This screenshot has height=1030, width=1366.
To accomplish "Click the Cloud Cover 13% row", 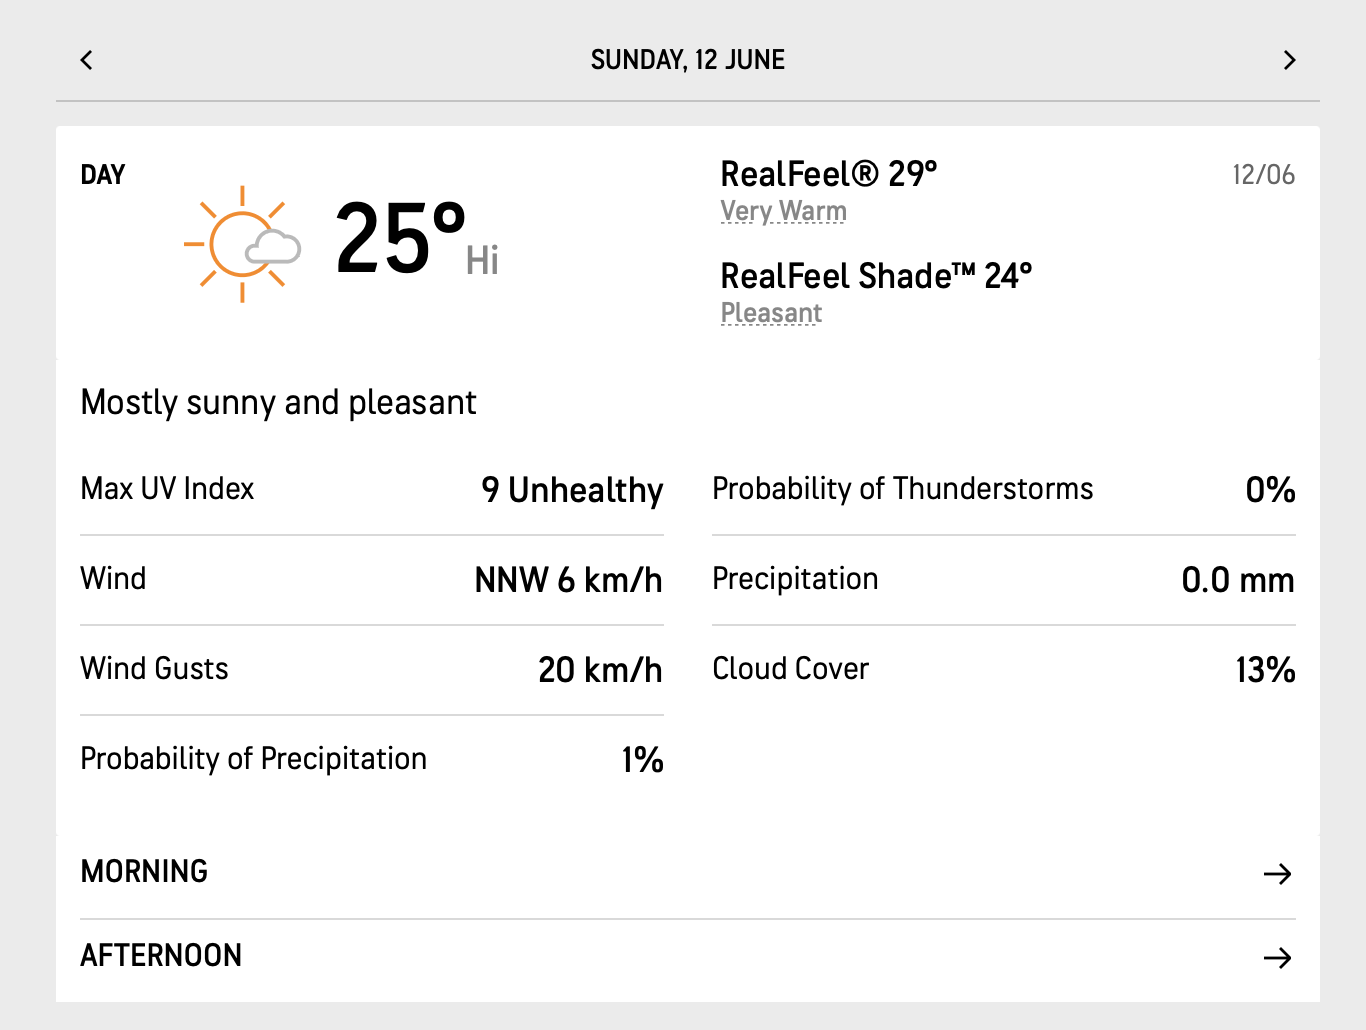I will coord(1003,669).
